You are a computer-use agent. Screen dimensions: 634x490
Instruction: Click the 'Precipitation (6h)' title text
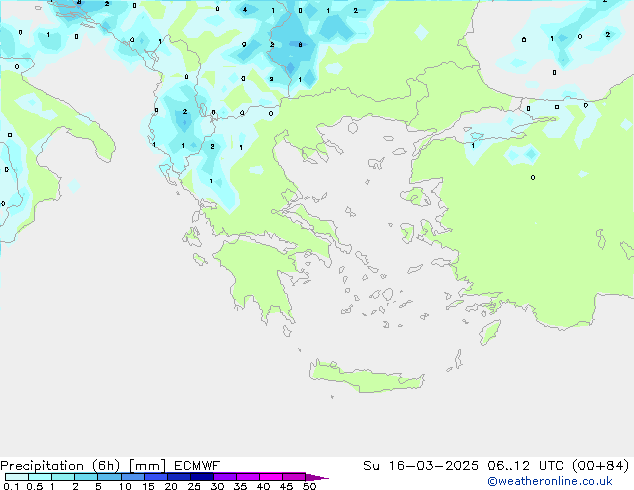(x=60, y=466)
